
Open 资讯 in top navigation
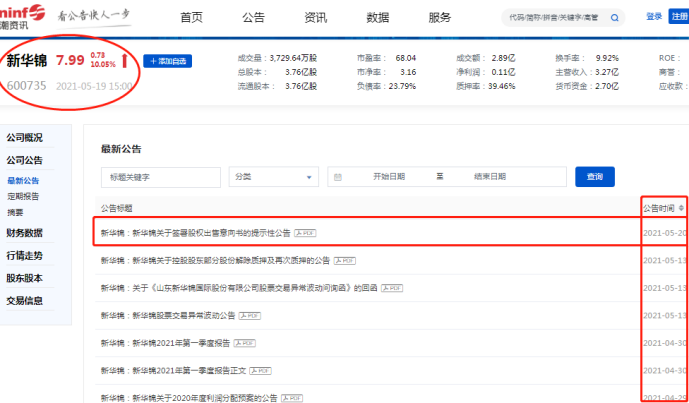point(315,18)
